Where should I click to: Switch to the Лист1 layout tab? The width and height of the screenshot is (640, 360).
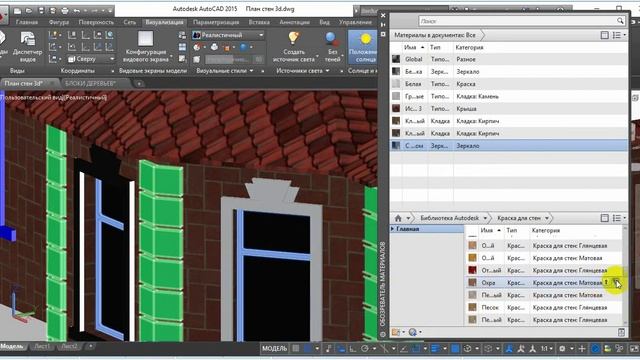point(42,346)
